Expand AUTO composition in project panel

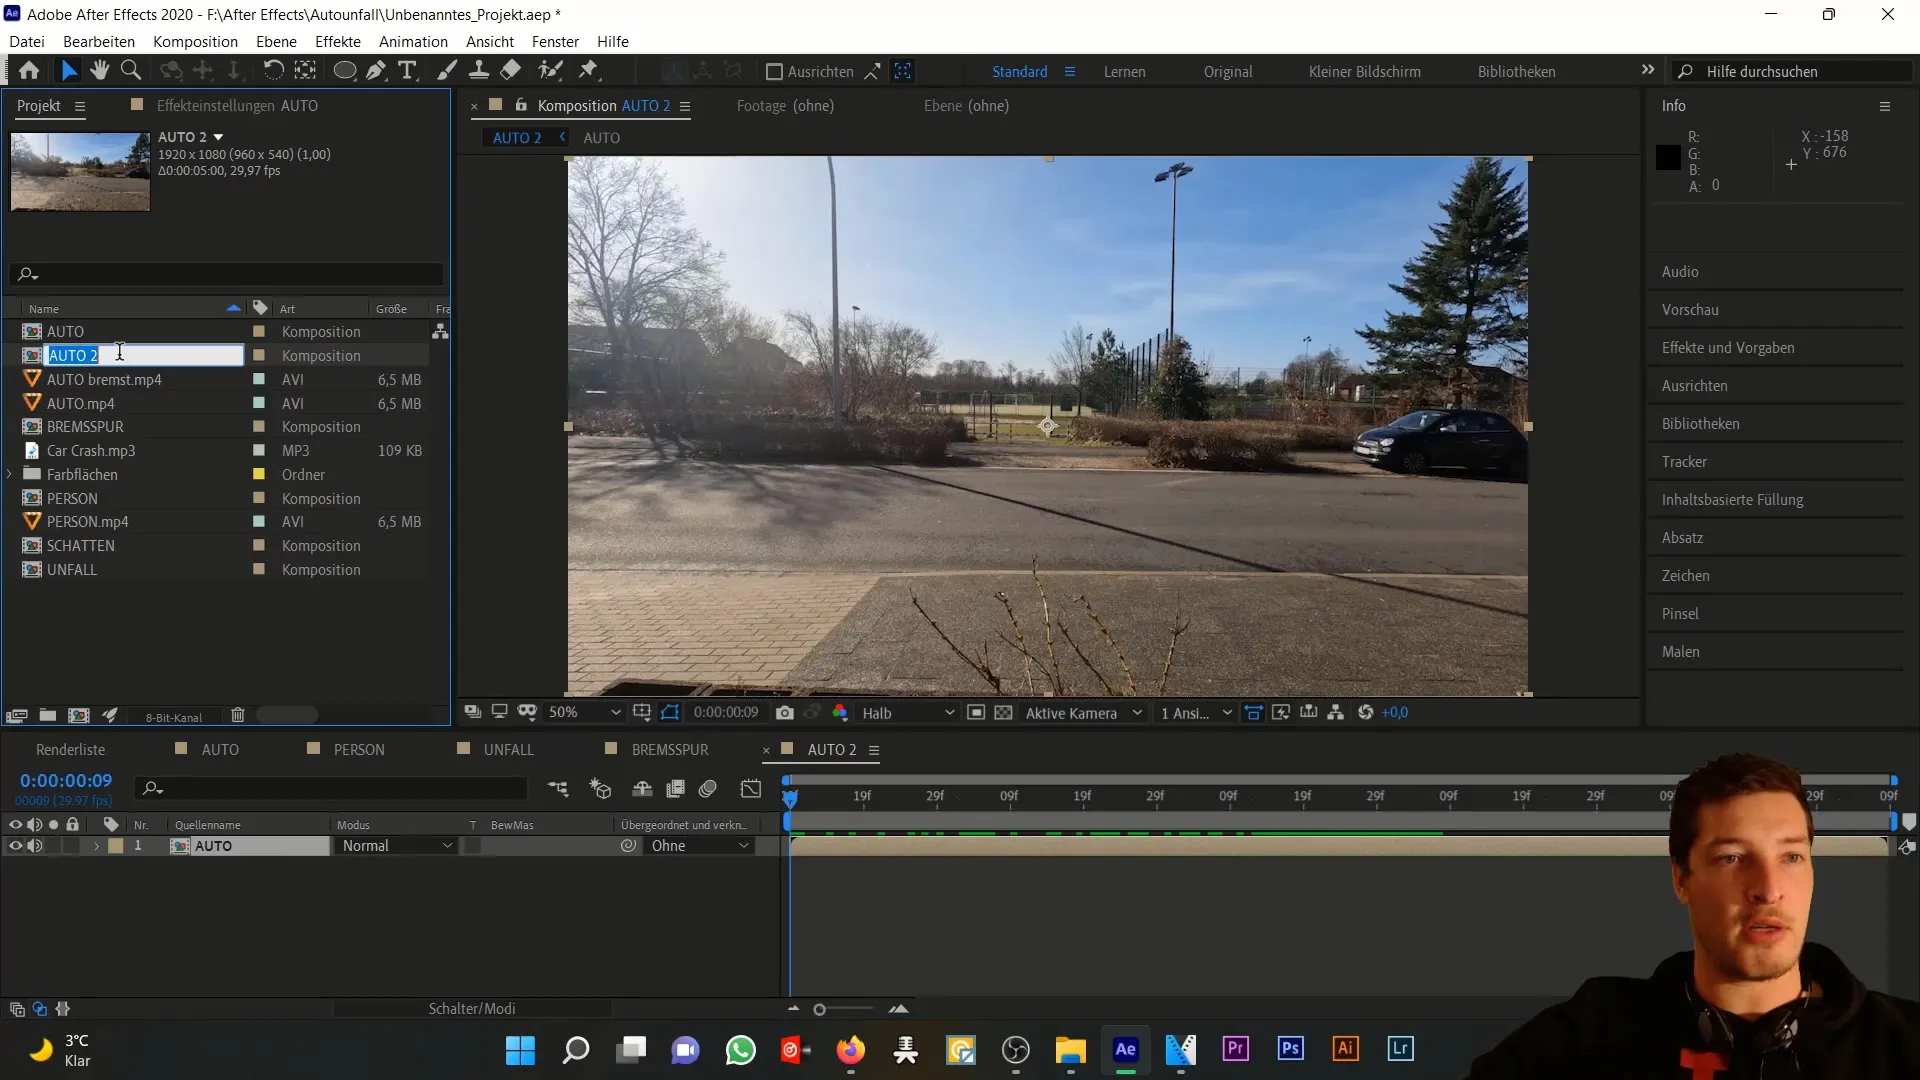click(x=12, y=331)
